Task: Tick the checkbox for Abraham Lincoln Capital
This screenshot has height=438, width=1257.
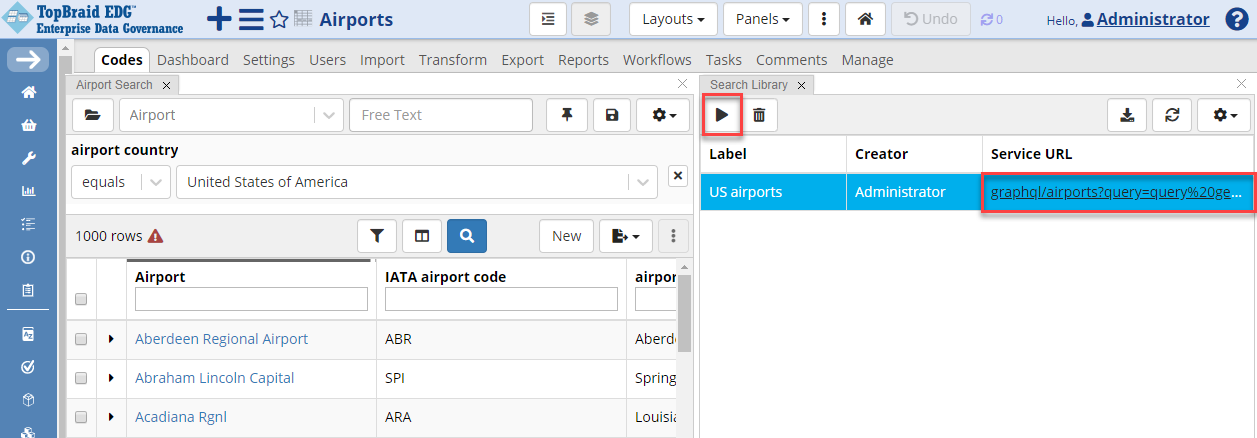Action: (x=81, y=378)
